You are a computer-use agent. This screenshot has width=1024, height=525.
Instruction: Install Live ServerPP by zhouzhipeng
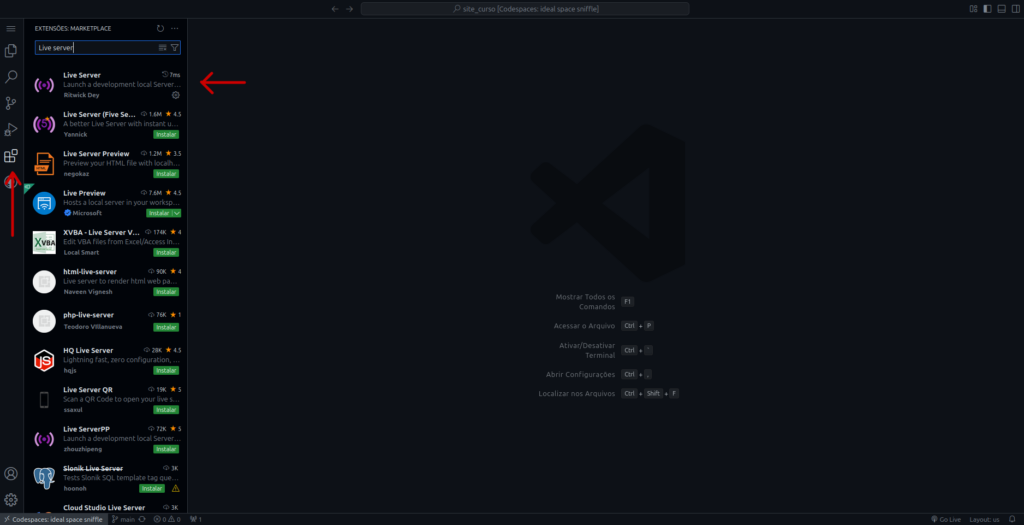166,449
